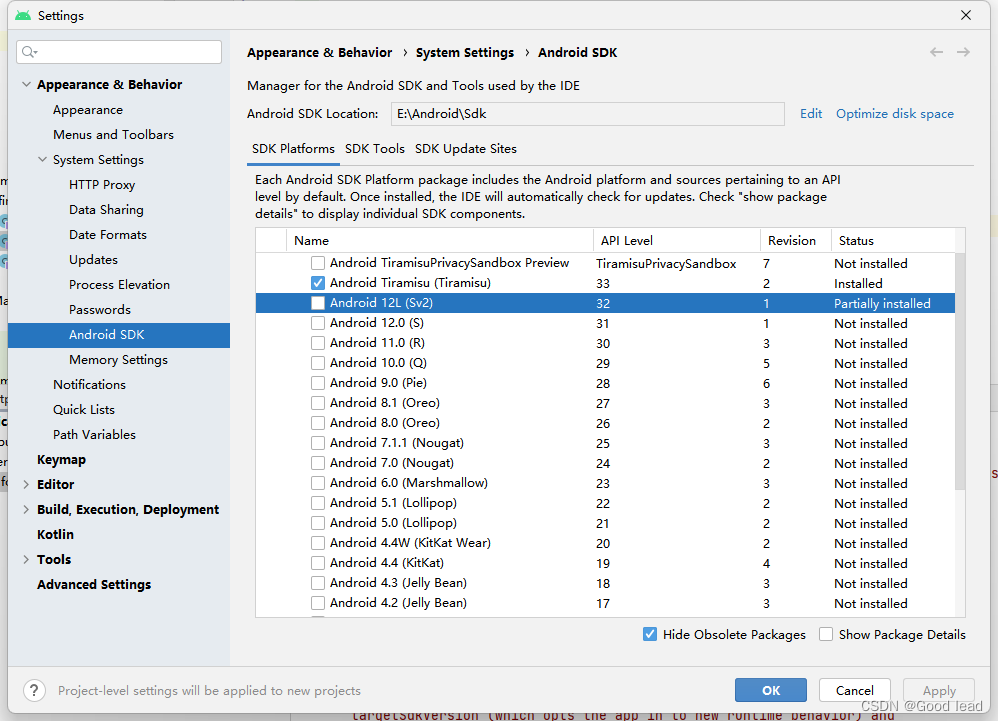Expand Build, Execution, Deployment node

click(x=26, y=509)
